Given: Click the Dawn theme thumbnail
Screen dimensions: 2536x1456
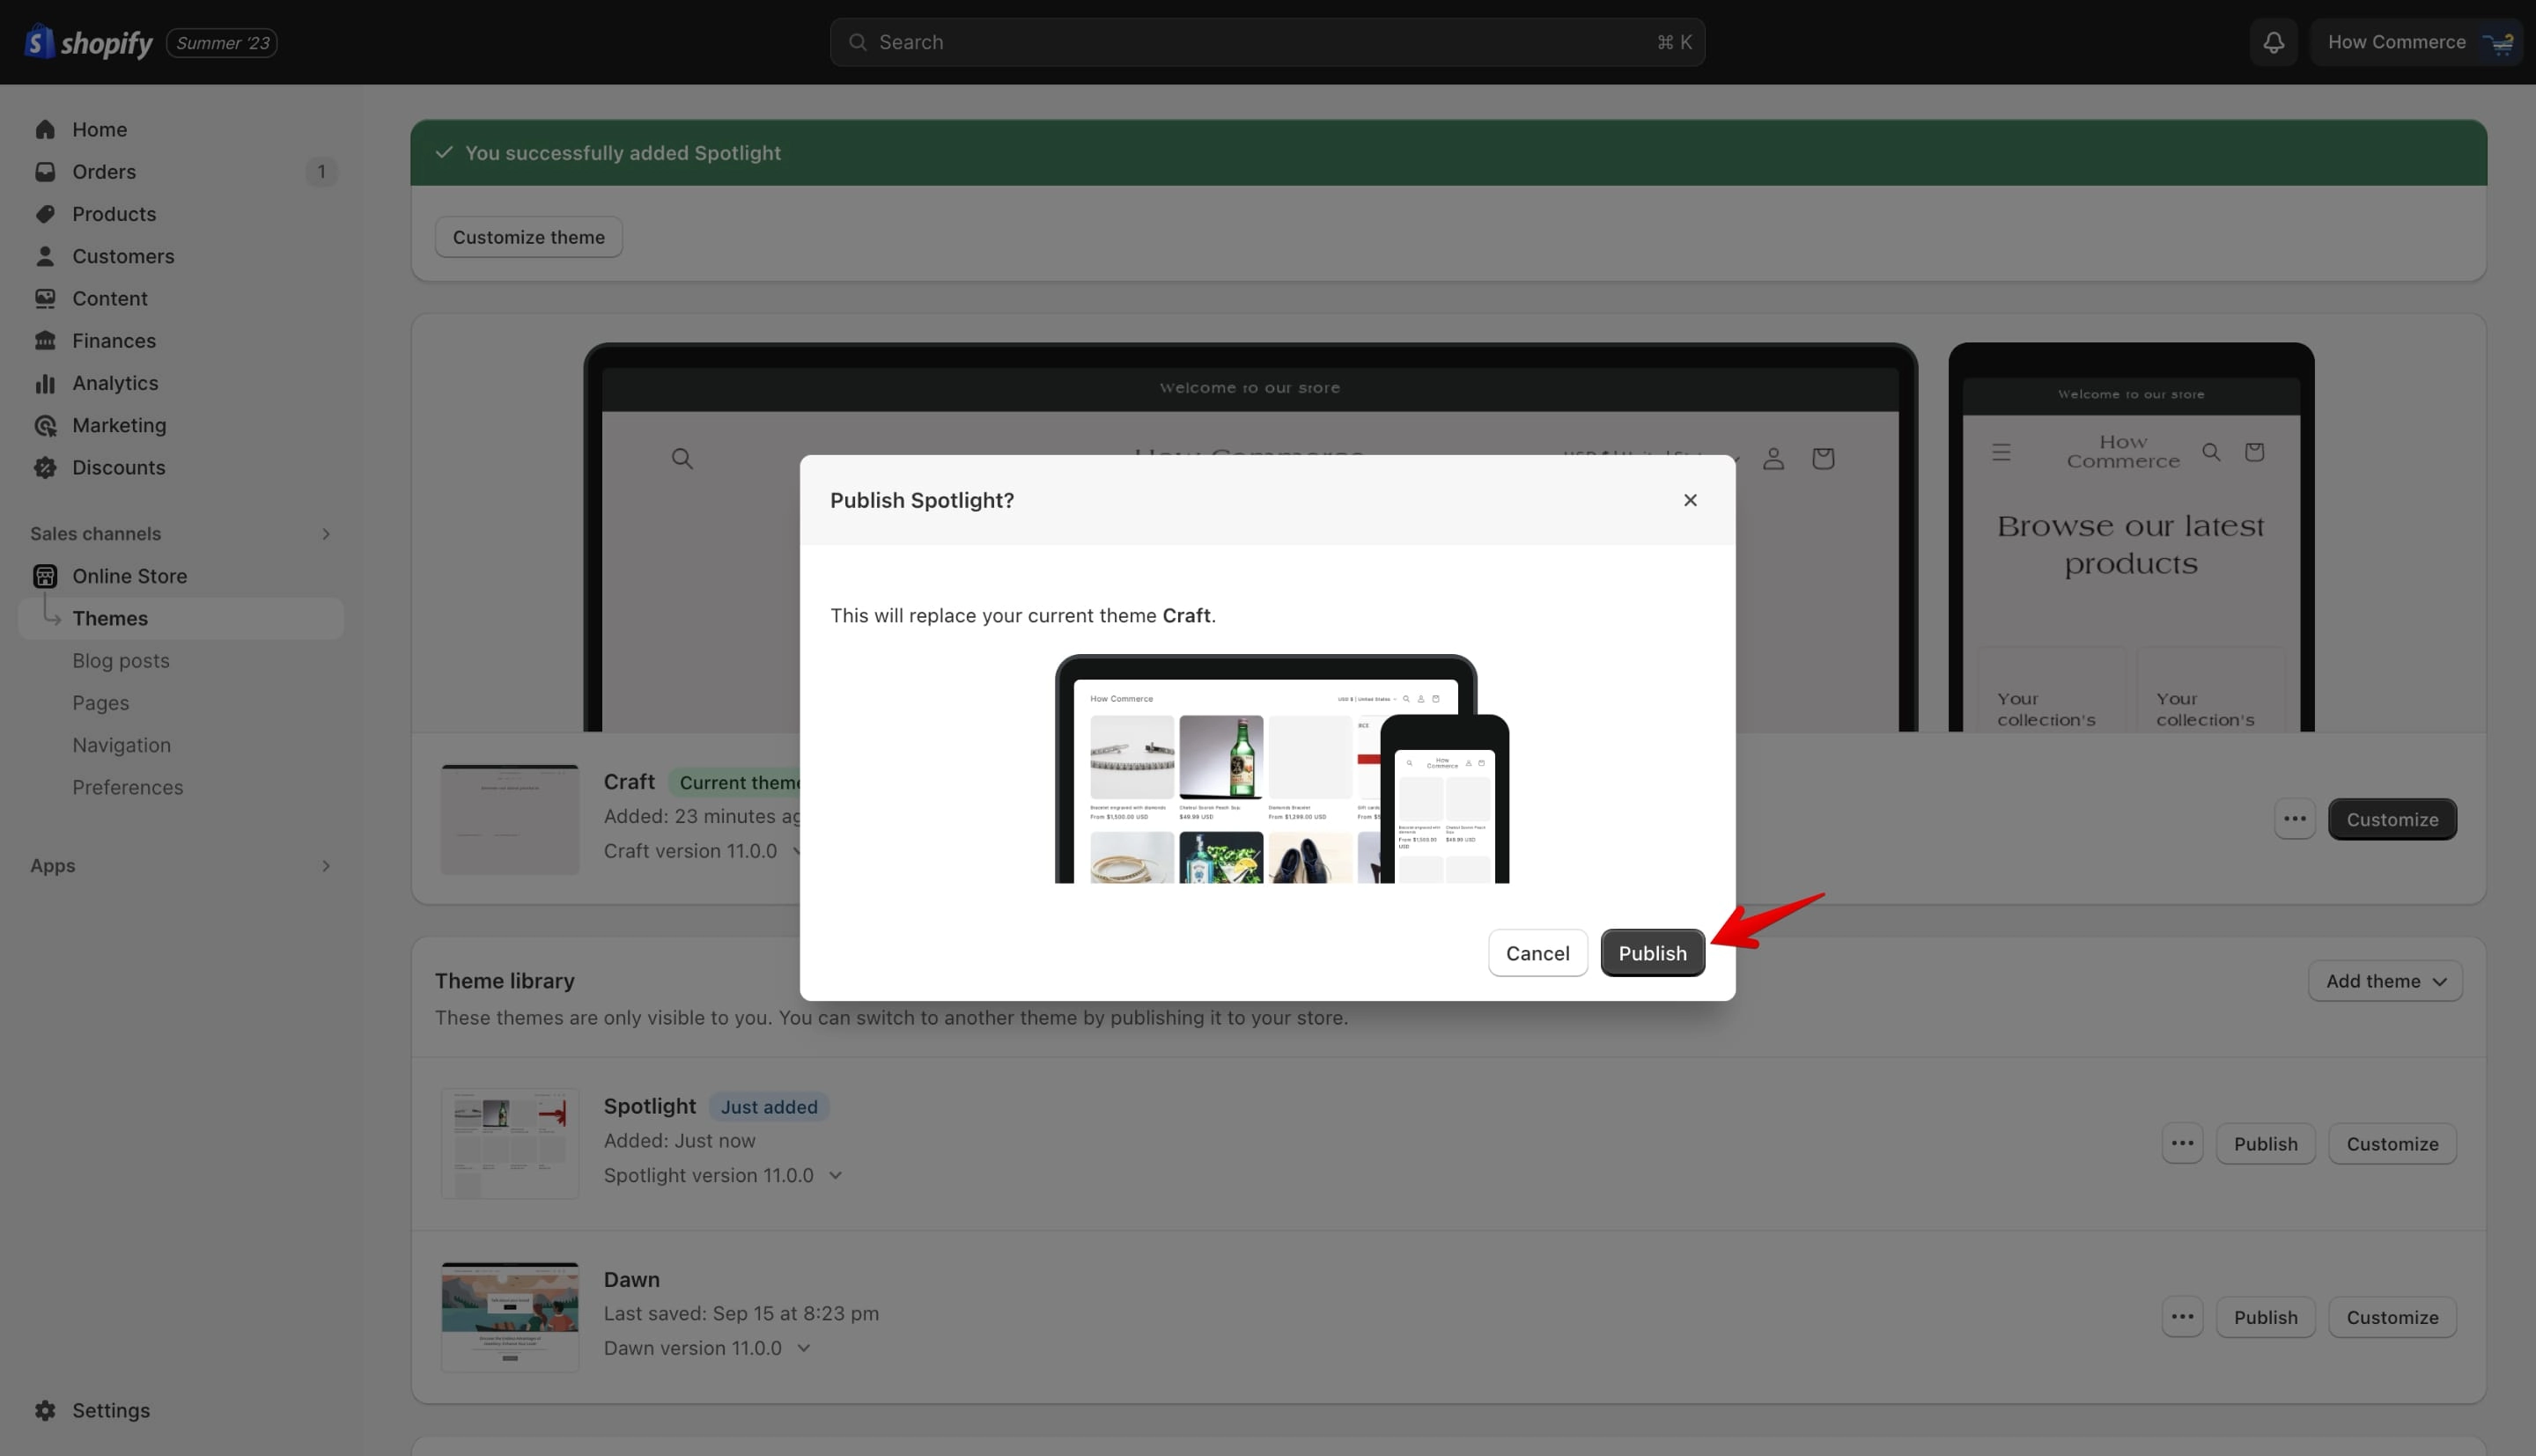Looking at the screenshot, I should (x=510, y=1317).
